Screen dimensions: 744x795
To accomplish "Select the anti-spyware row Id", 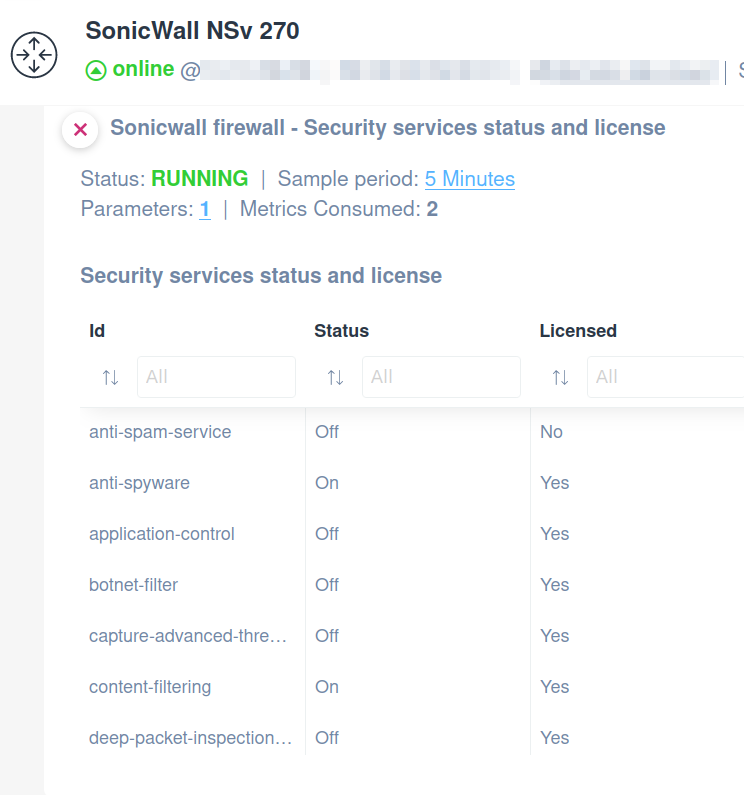I will pos(139,483).
